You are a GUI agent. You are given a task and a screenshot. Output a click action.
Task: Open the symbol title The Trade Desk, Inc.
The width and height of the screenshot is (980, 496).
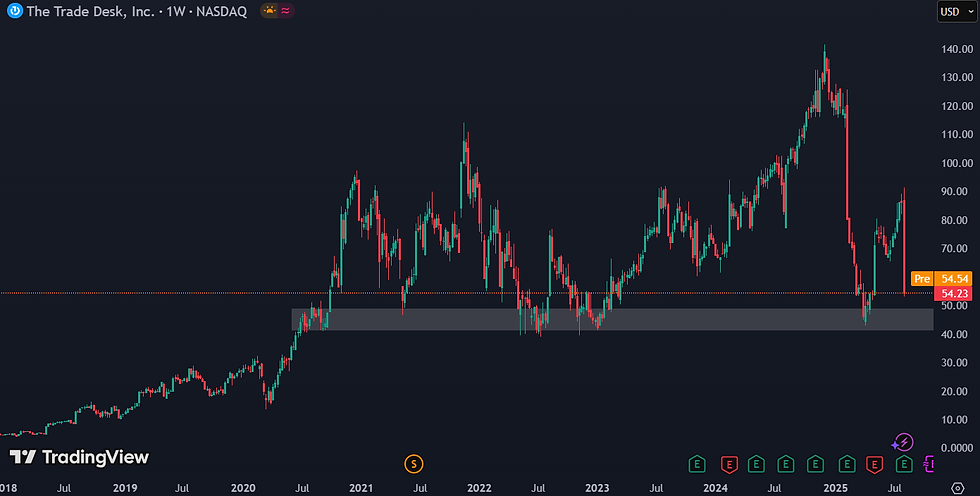click(x=90, y=11)
